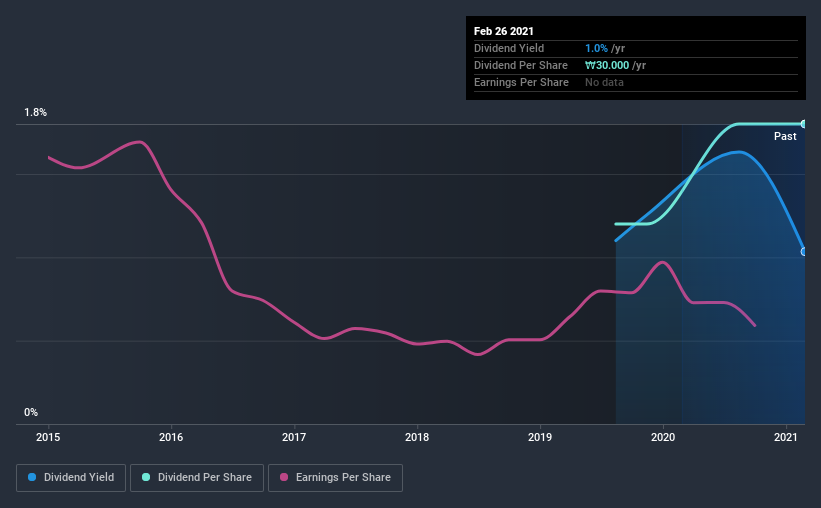This screenshot has height=508, width=821.
Task: Select the 2019 x-axis year label
Action: coord(540,437)
